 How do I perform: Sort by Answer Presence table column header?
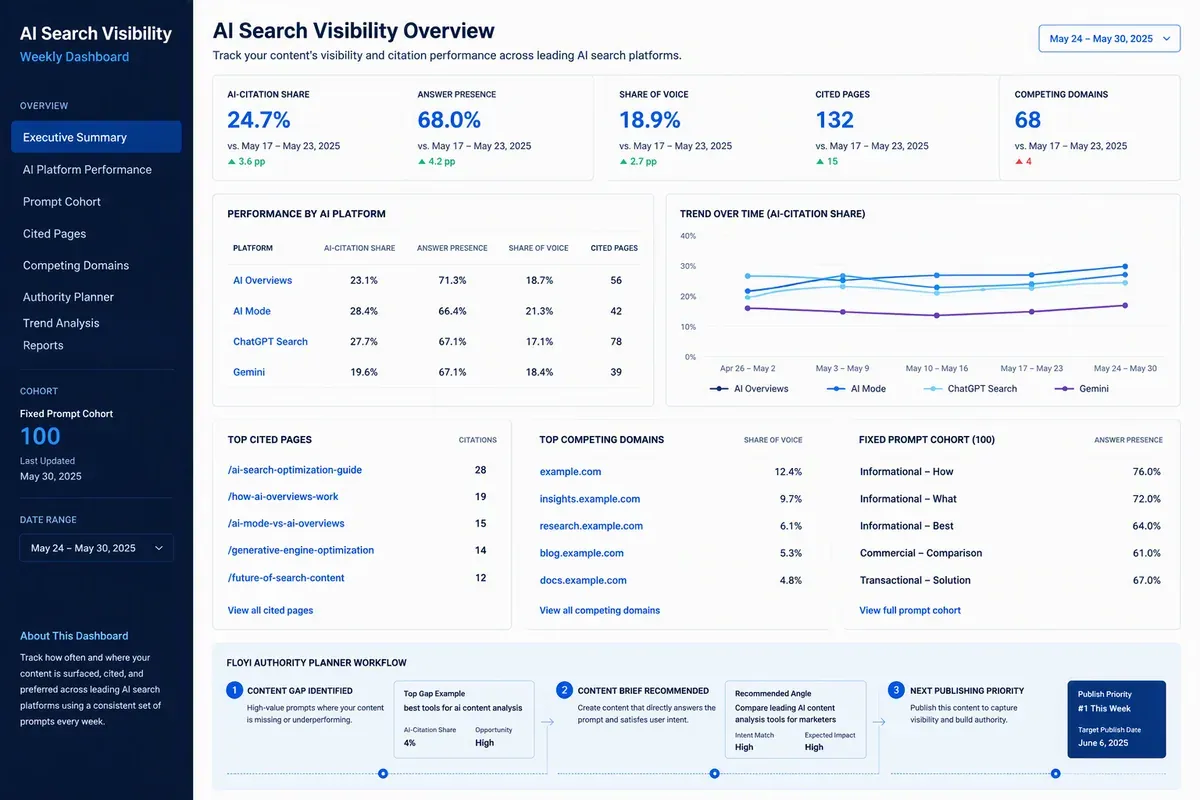(452, 248)
